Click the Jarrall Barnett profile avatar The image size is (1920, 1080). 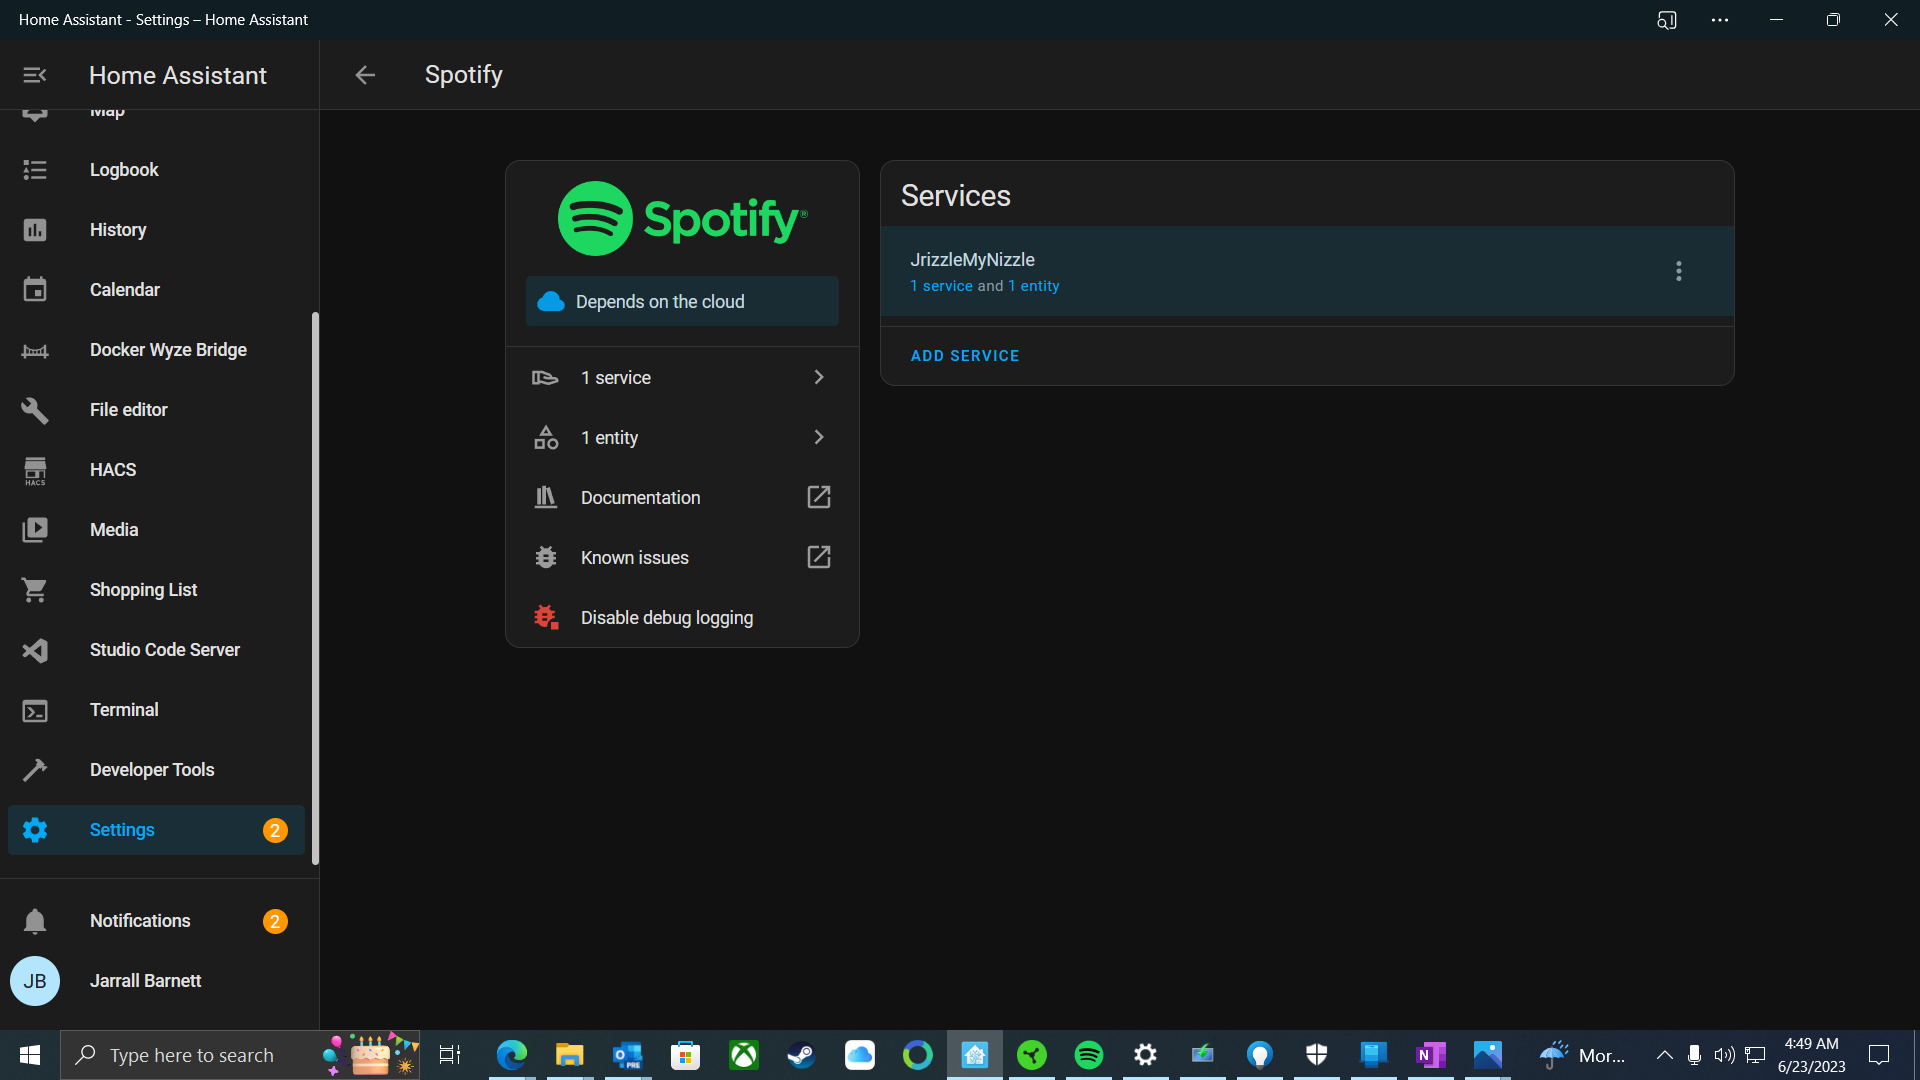coord(35,981)
